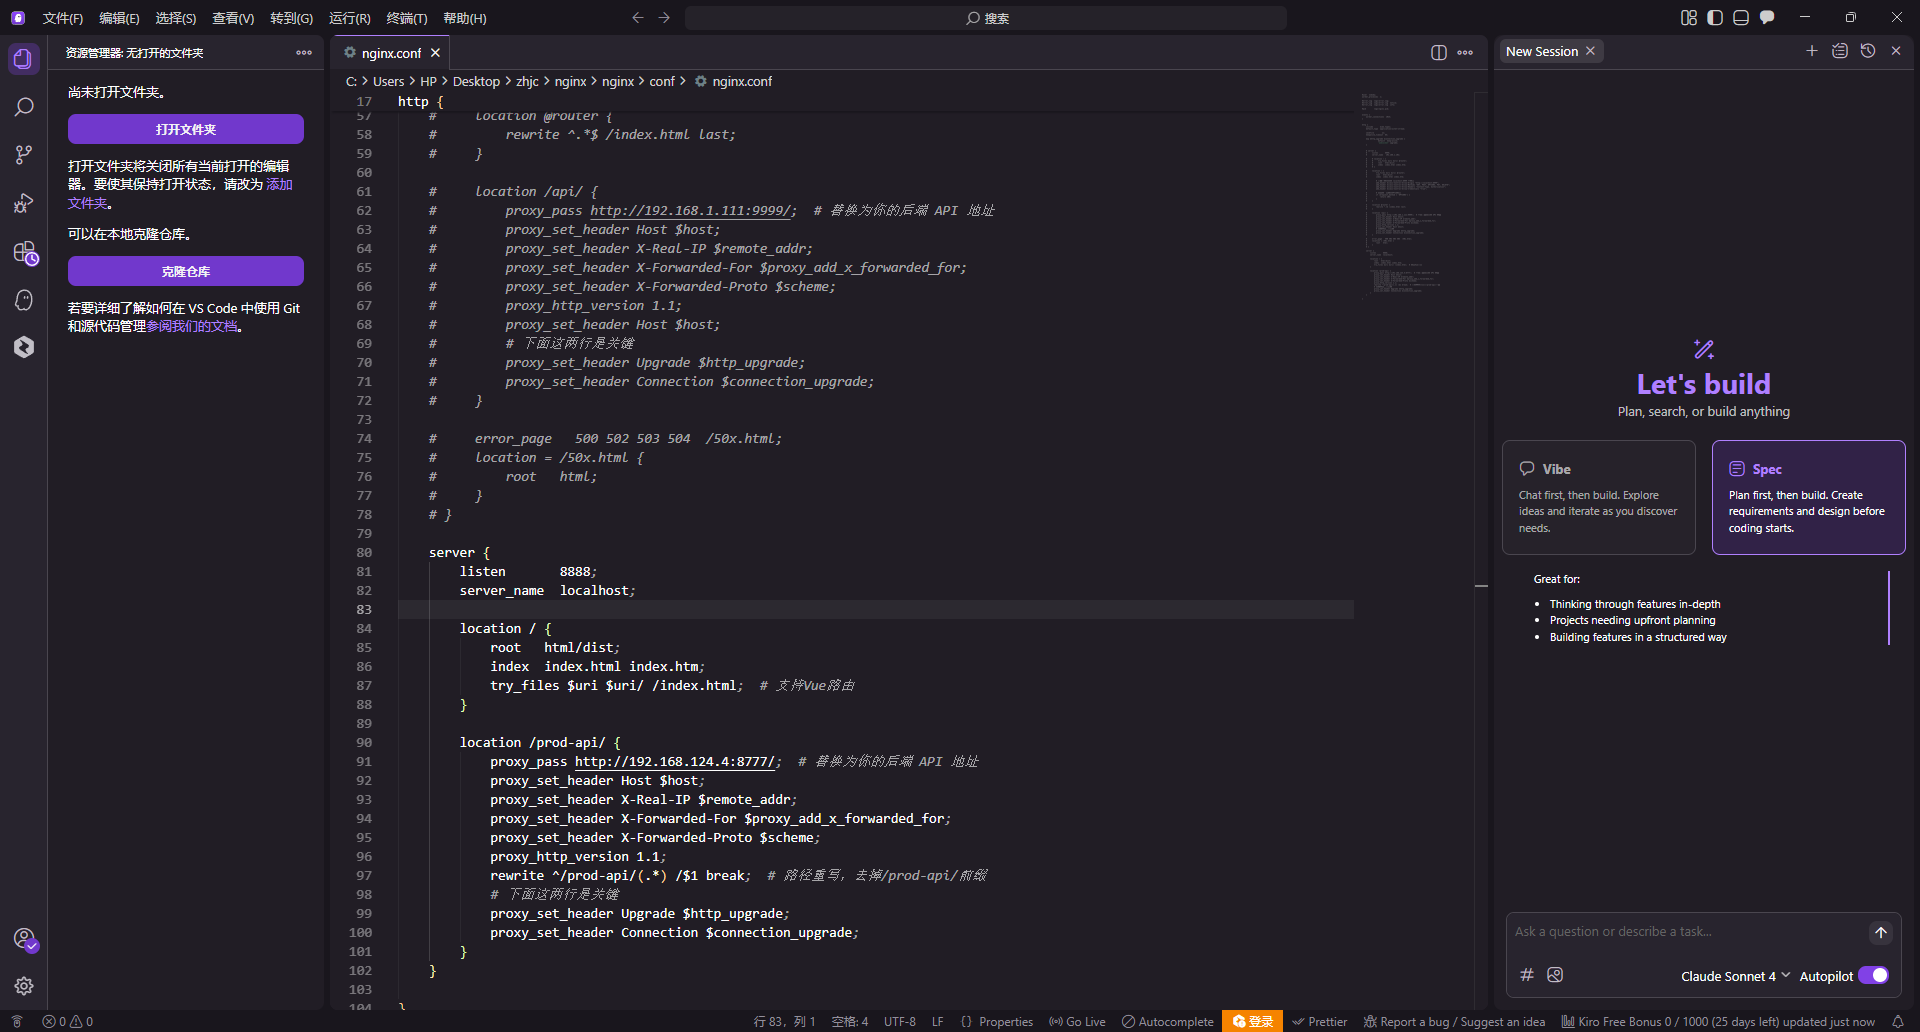Open the 查看(V) menu

233,18
